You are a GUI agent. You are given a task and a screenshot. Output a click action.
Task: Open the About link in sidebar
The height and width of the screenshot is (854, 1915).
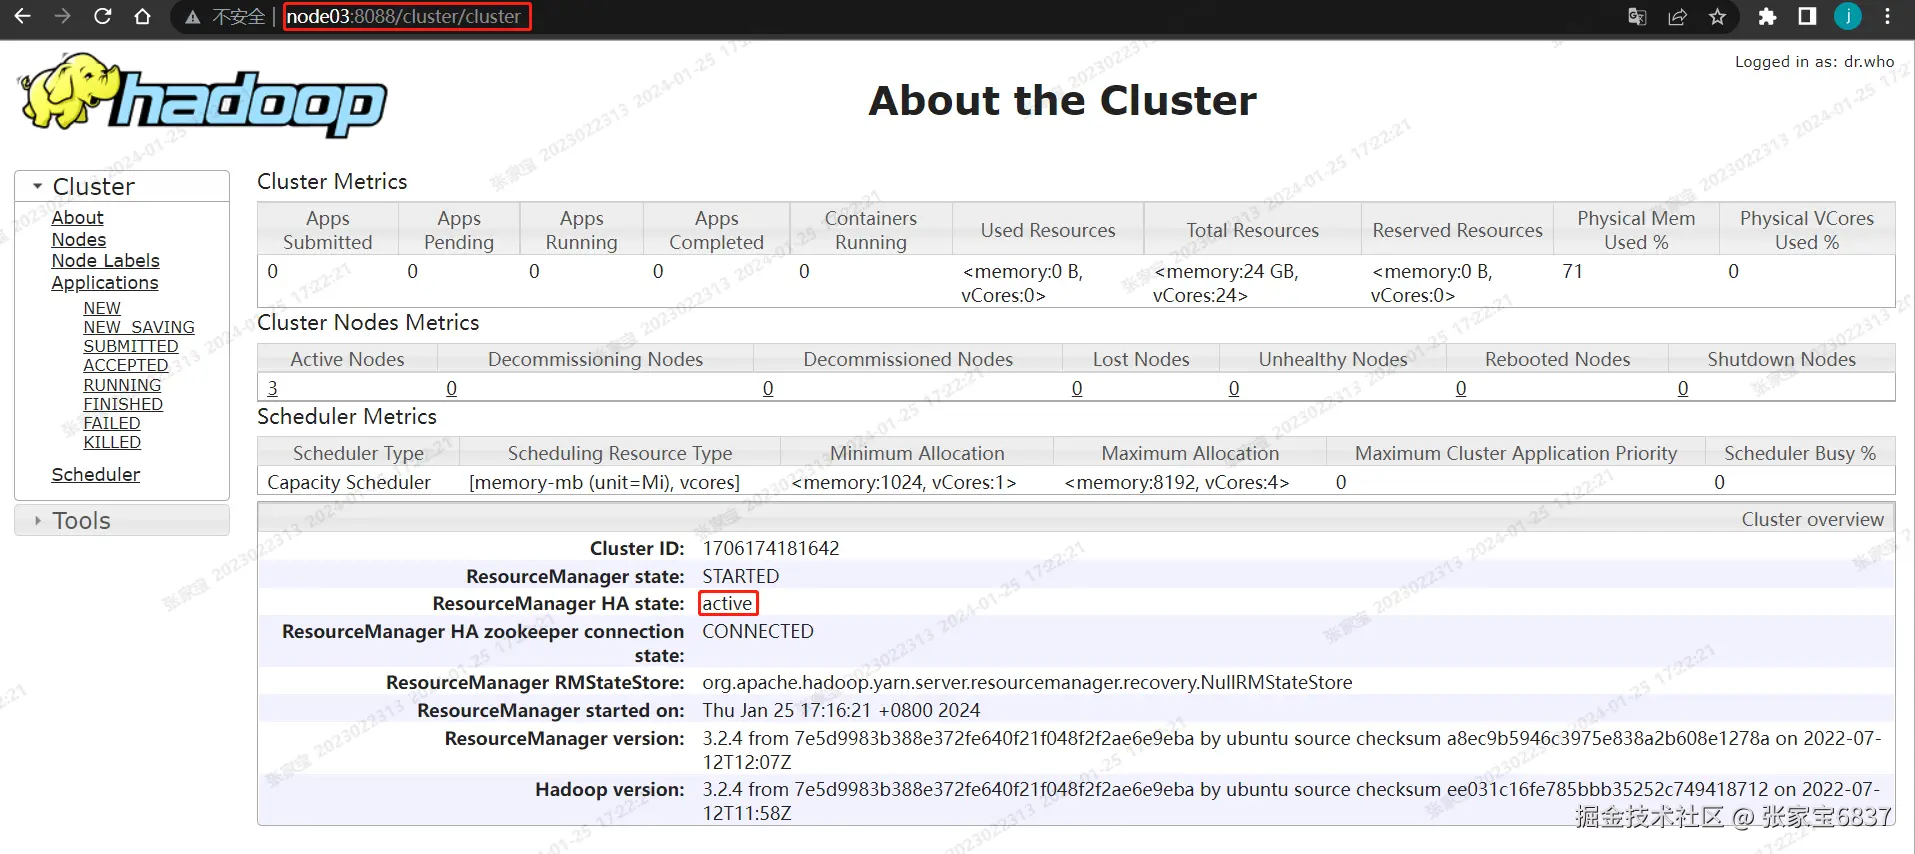point(77,218)
